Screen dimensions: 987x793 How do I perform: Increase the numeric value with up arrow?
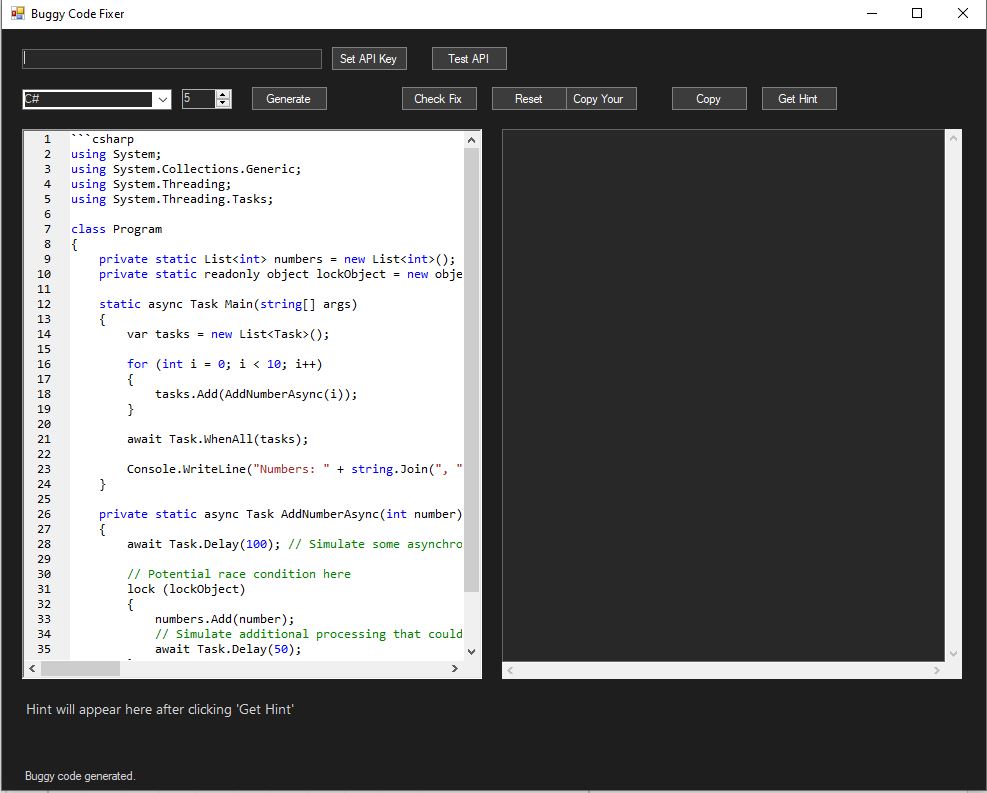(223, 94)
